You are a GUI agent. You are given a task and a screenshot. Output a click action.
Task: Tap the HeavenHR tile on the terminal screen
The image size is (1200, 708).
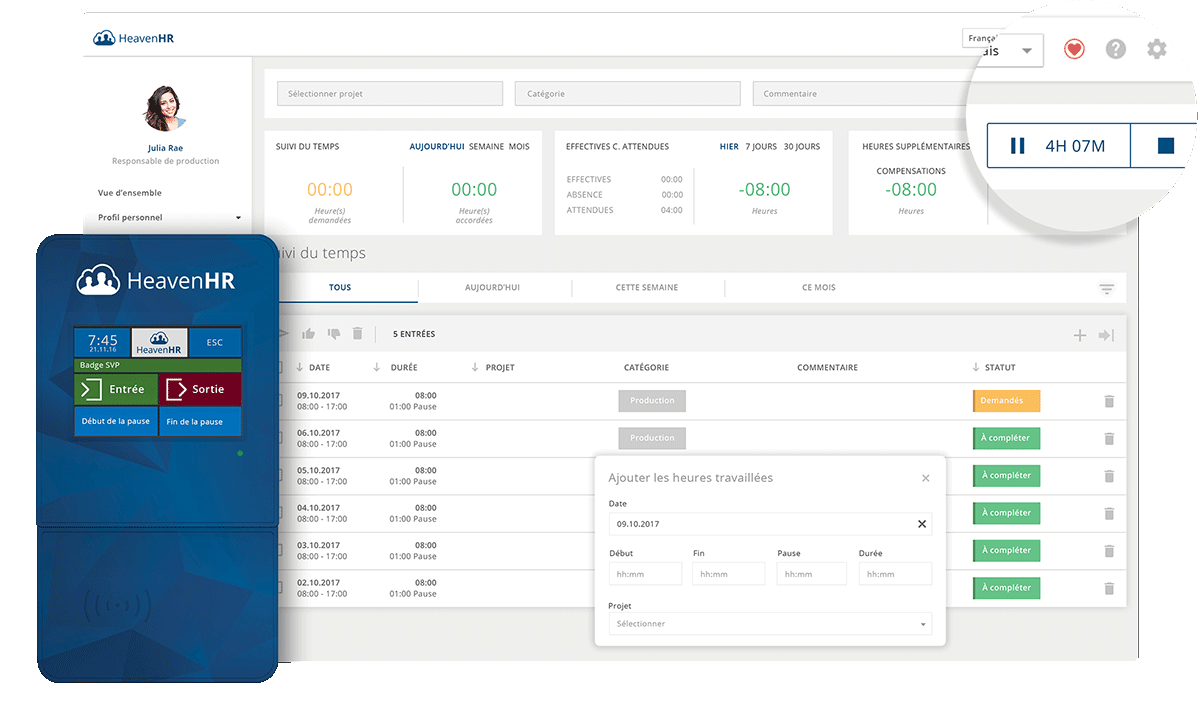[160, 342]
